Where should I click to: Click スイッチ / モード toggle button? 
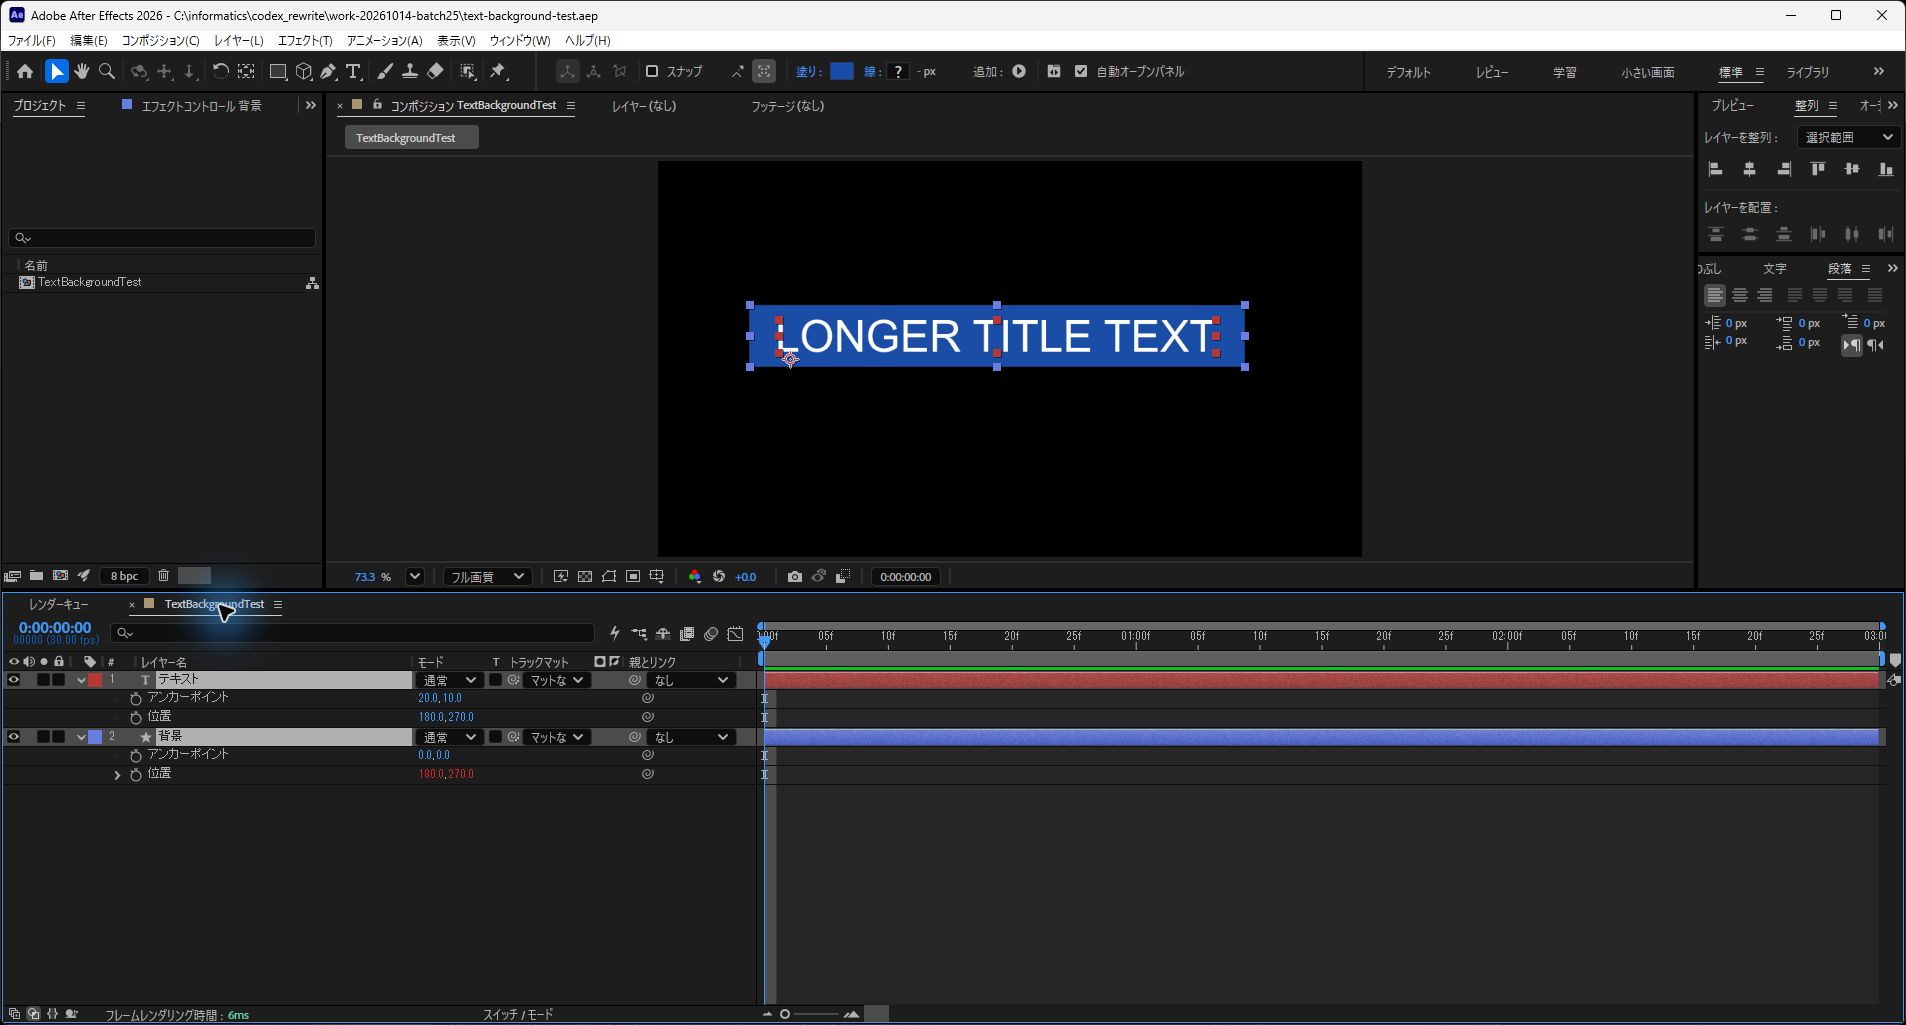point(518,1014)
